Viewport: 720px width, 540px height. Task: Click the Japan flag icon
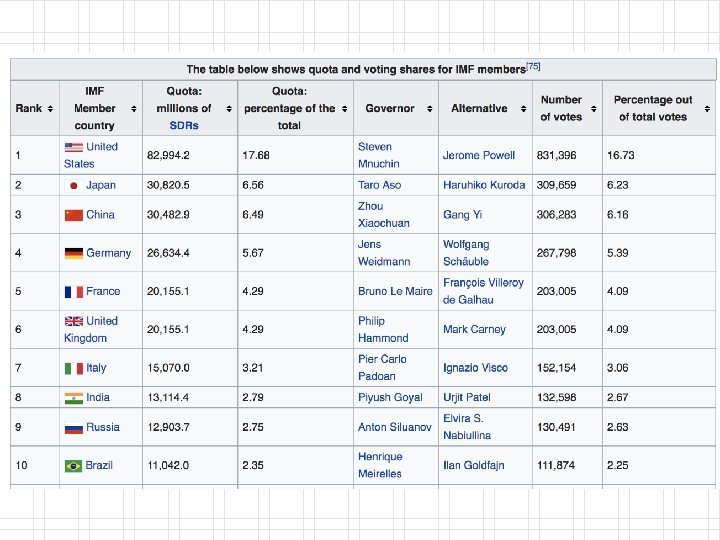tap(73, 185)
